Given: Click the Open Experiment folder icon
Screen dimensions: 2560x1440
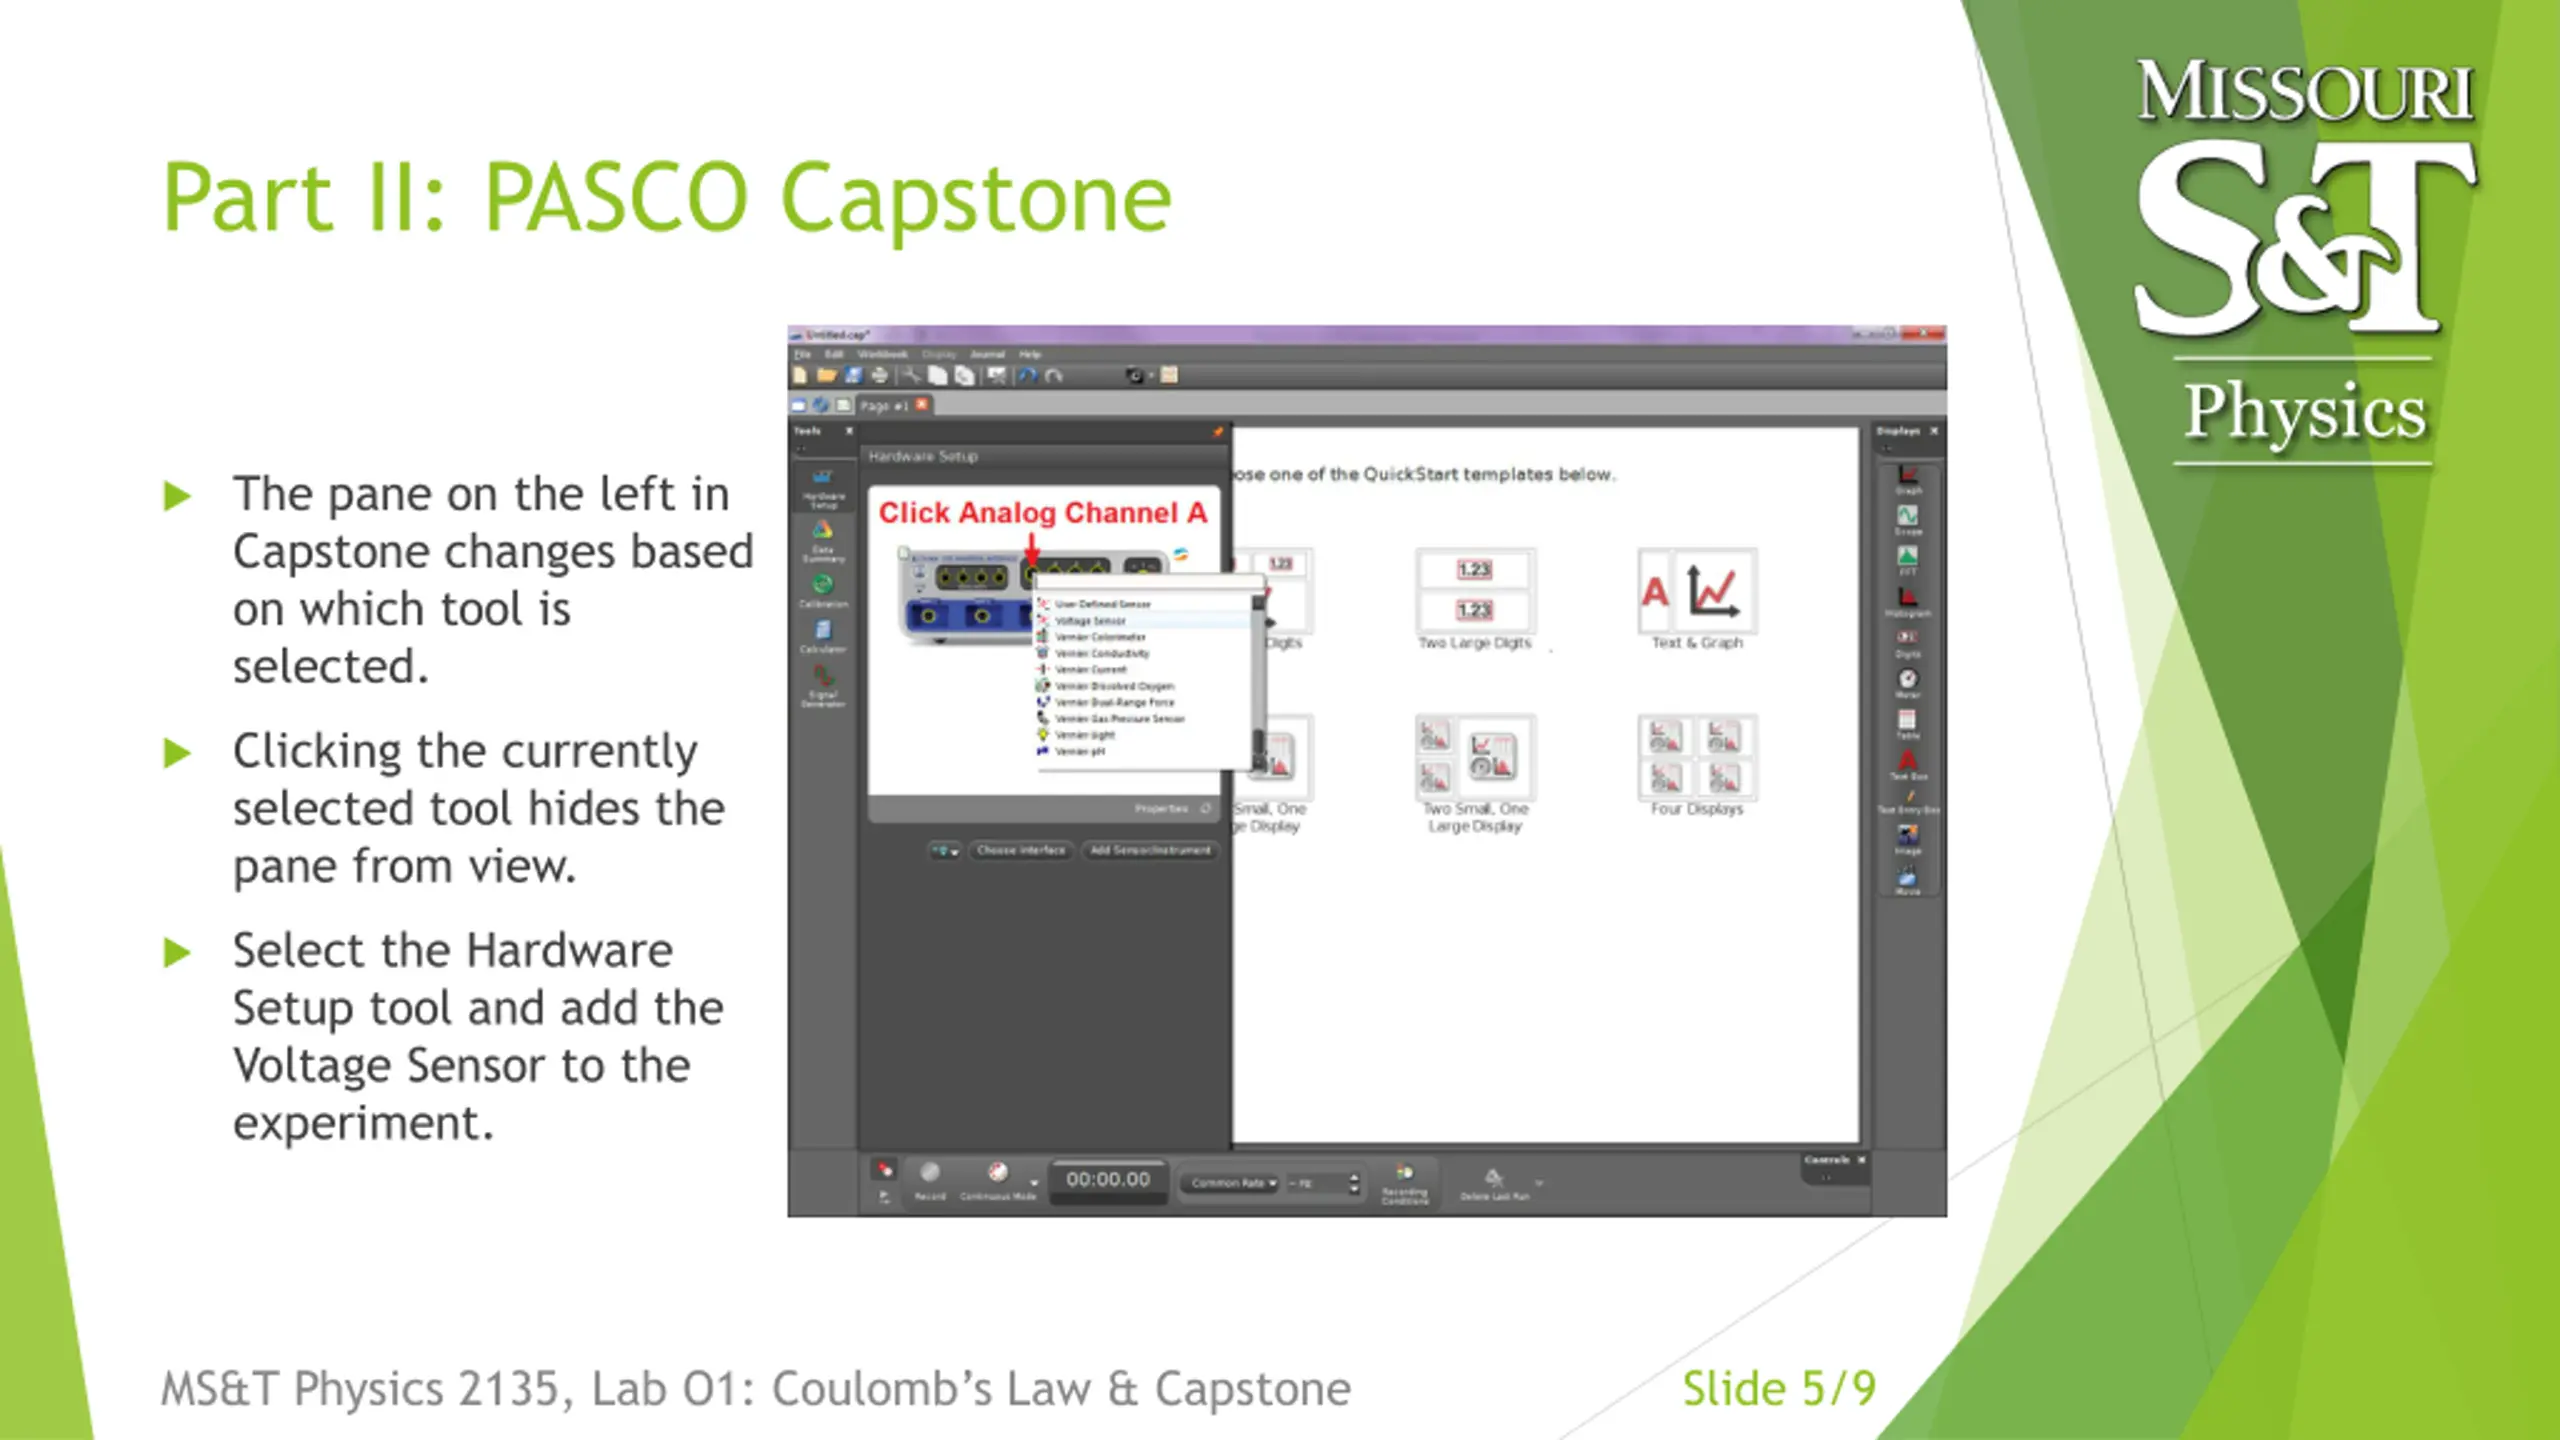Looking at the screenshot, I should [x=826, y=376].
